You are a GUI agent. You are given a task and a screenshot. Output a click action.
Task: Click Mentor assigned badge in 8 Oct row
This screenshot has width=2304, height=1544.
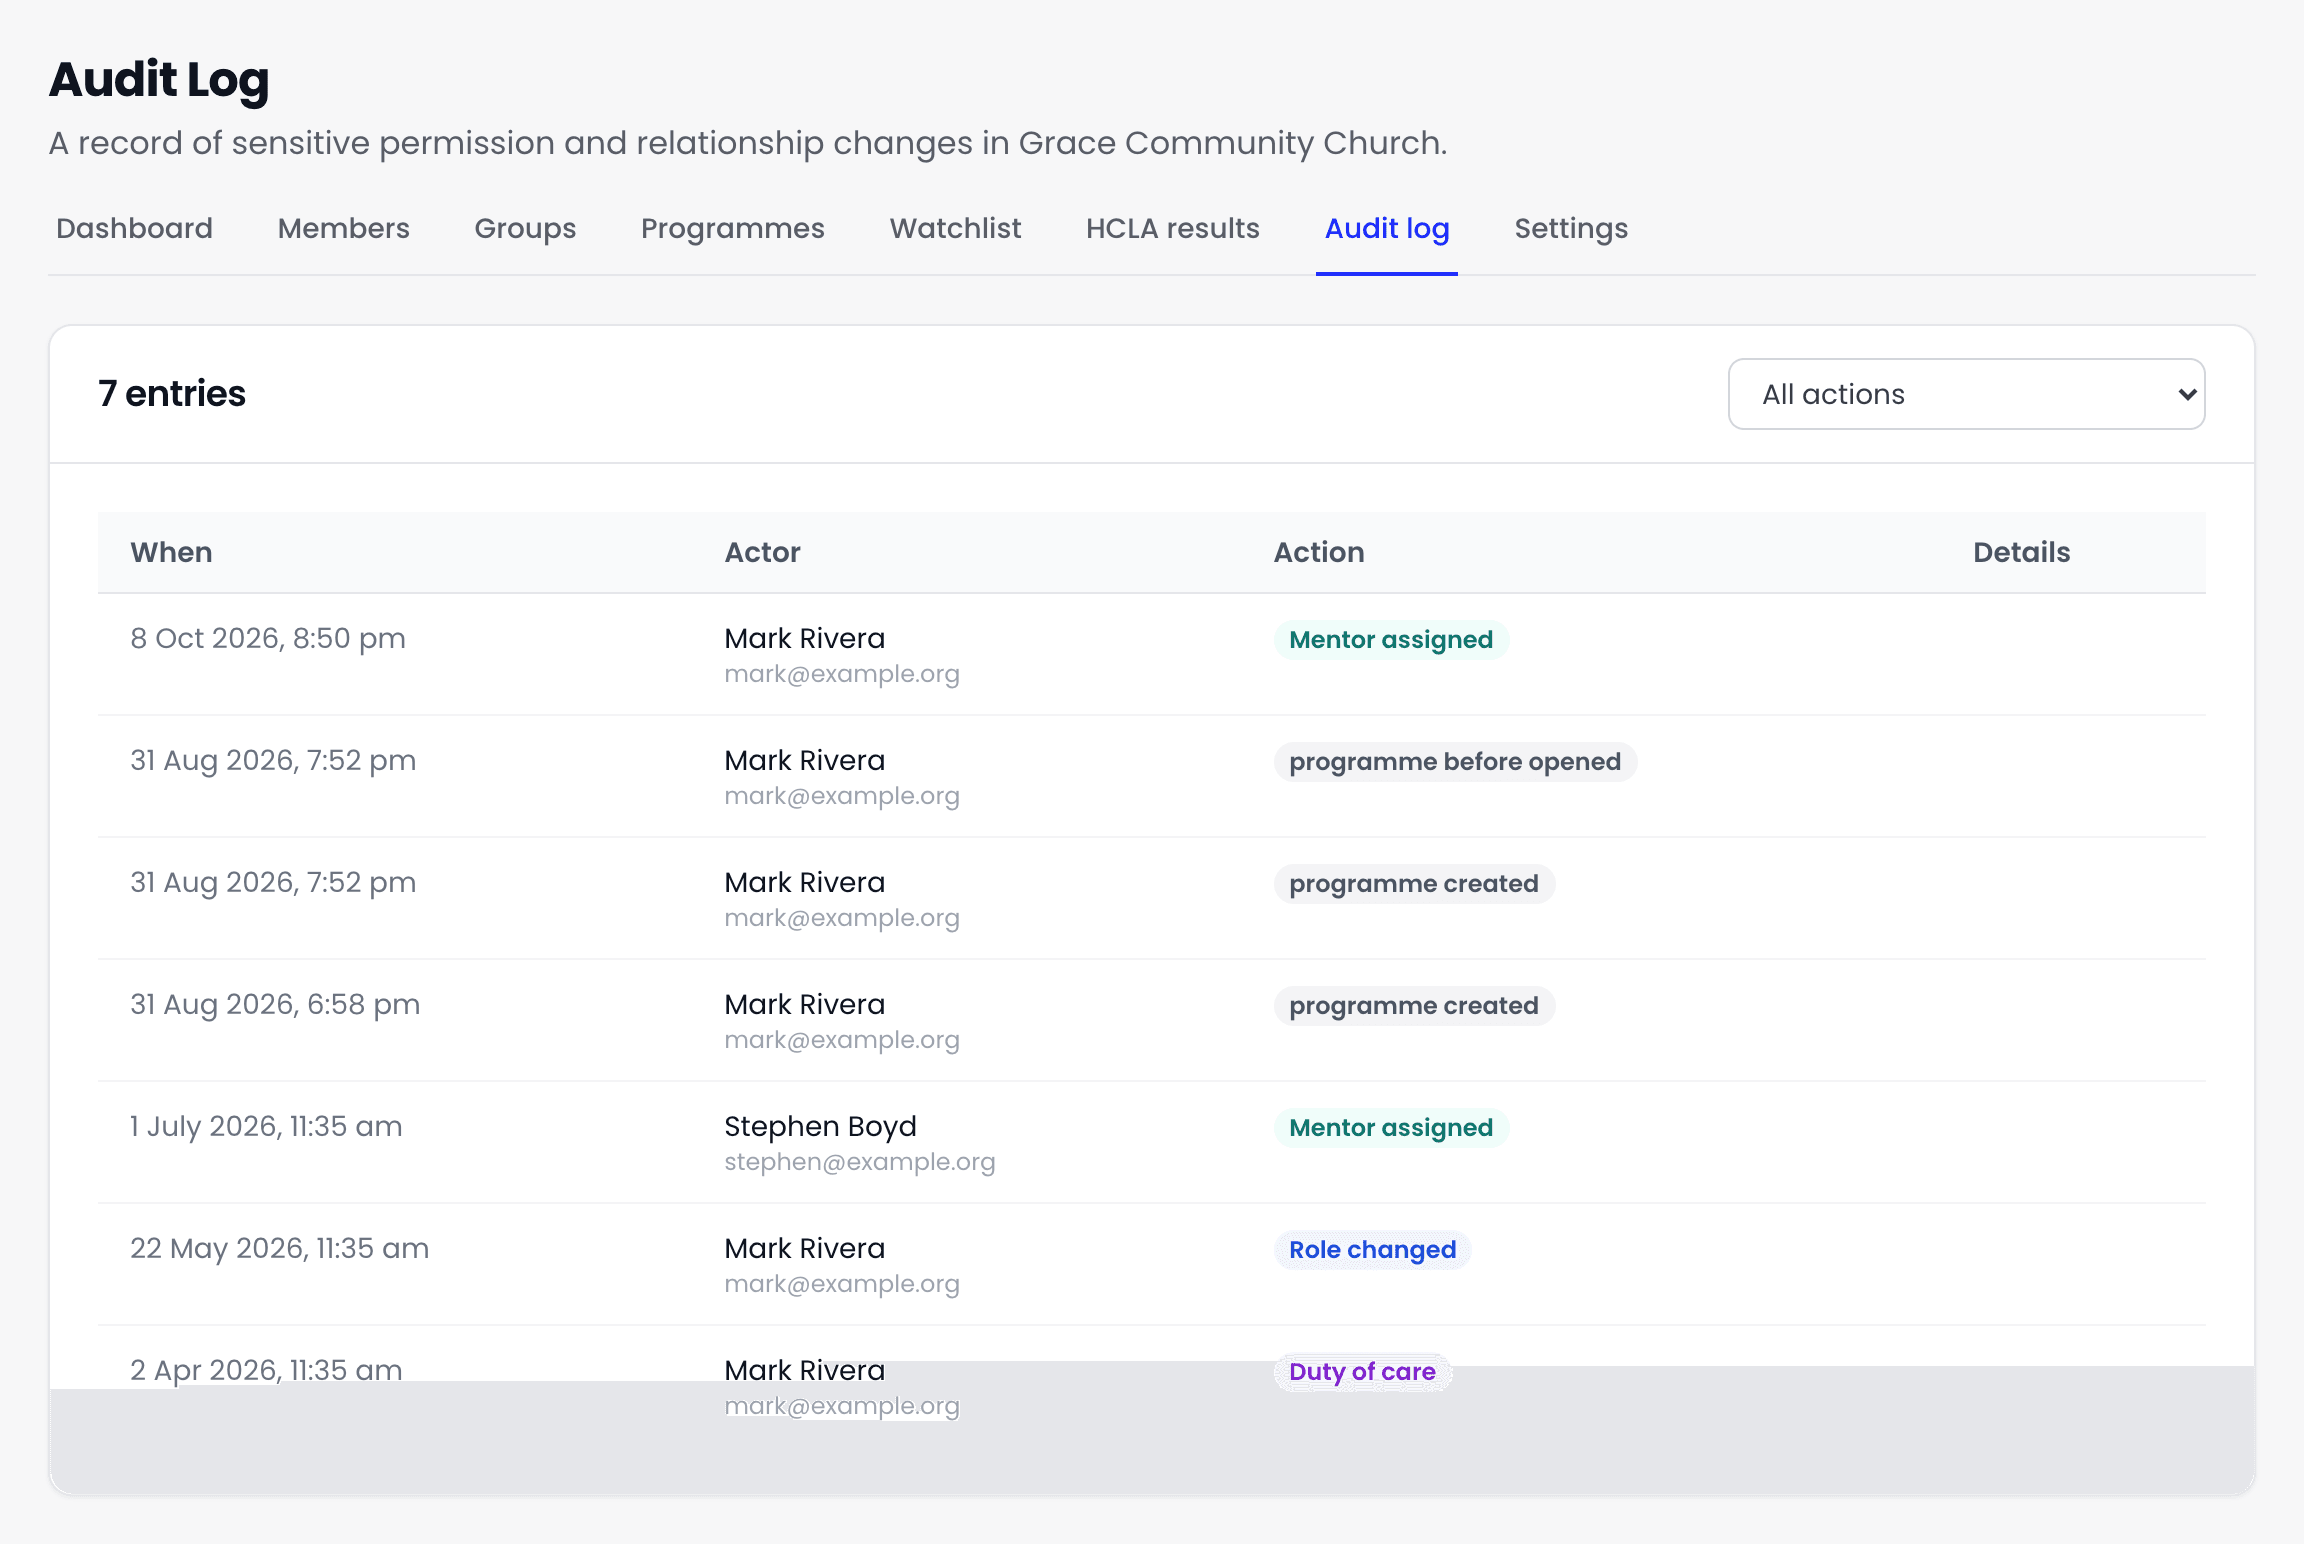1390,640
